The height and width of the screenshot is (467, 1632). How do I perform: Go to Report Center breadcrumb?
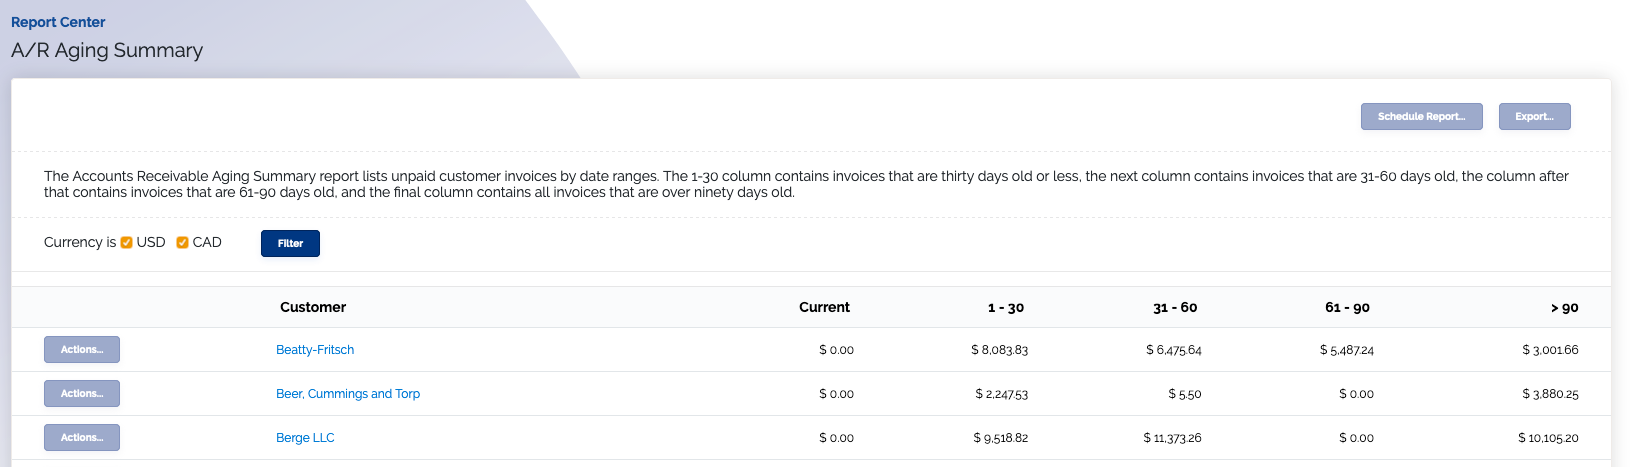[x=58, y=22]
